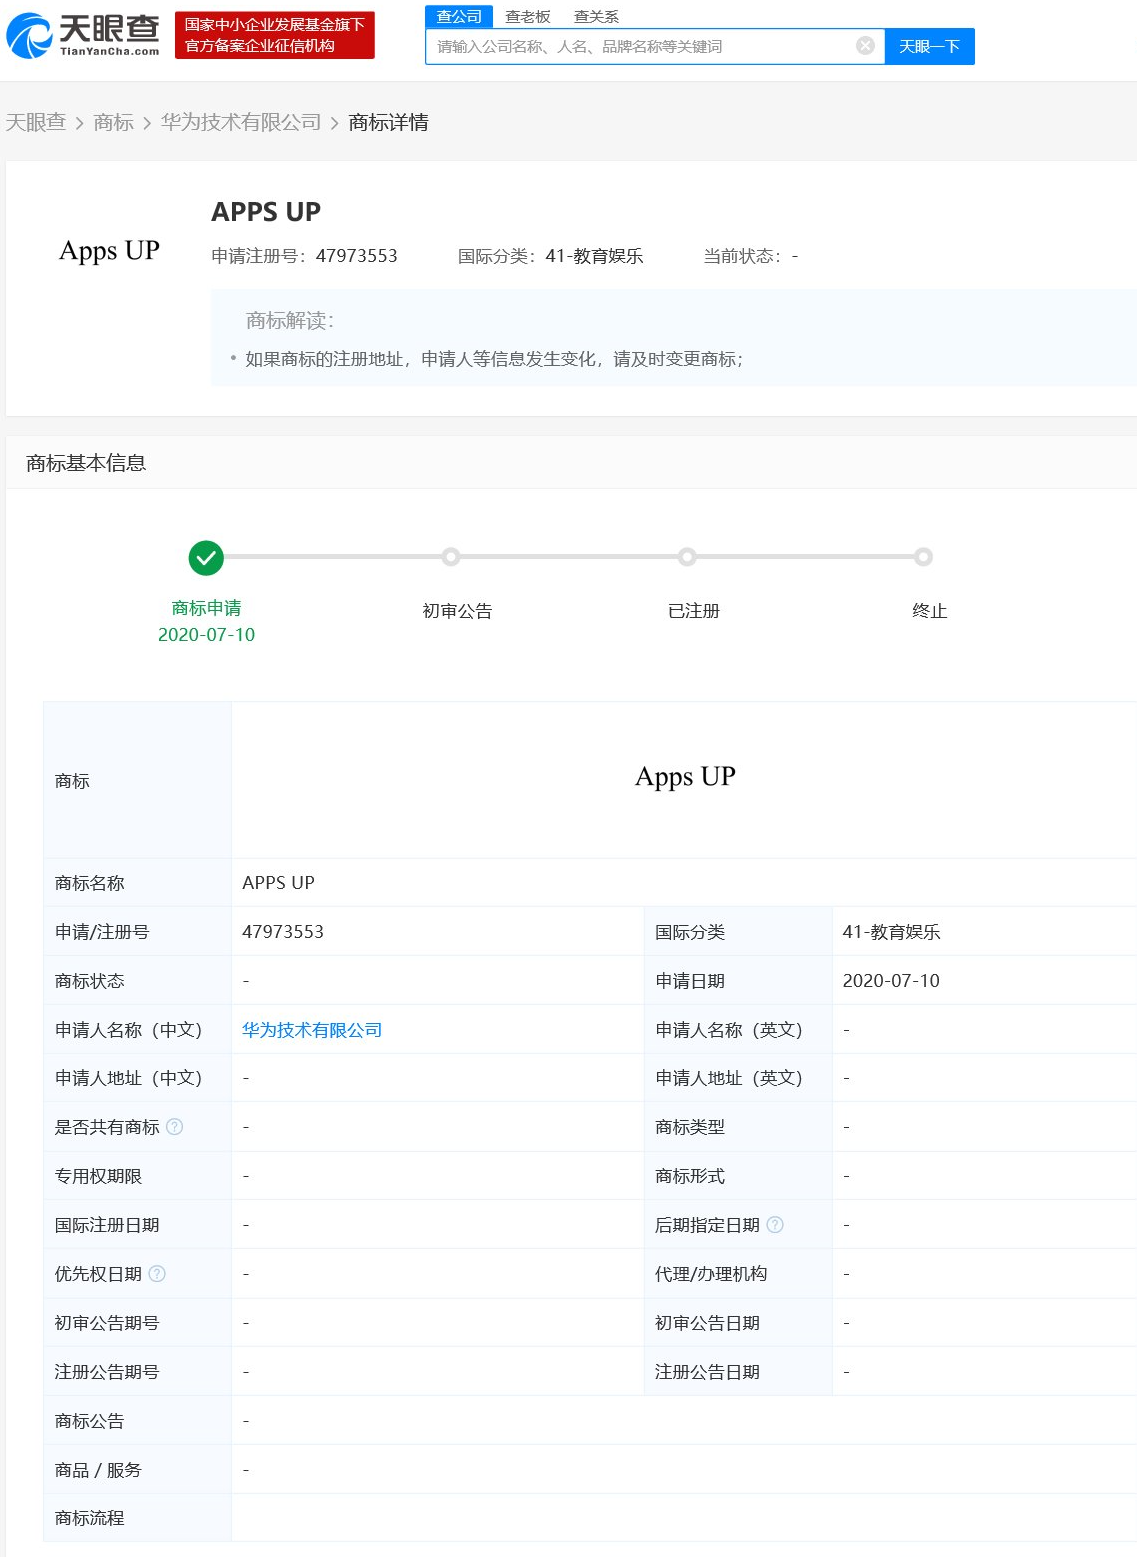Click 国际分类:41-教育娱乐 in the header
The image size is (1137, 1557).
click(x=551, y=256)
